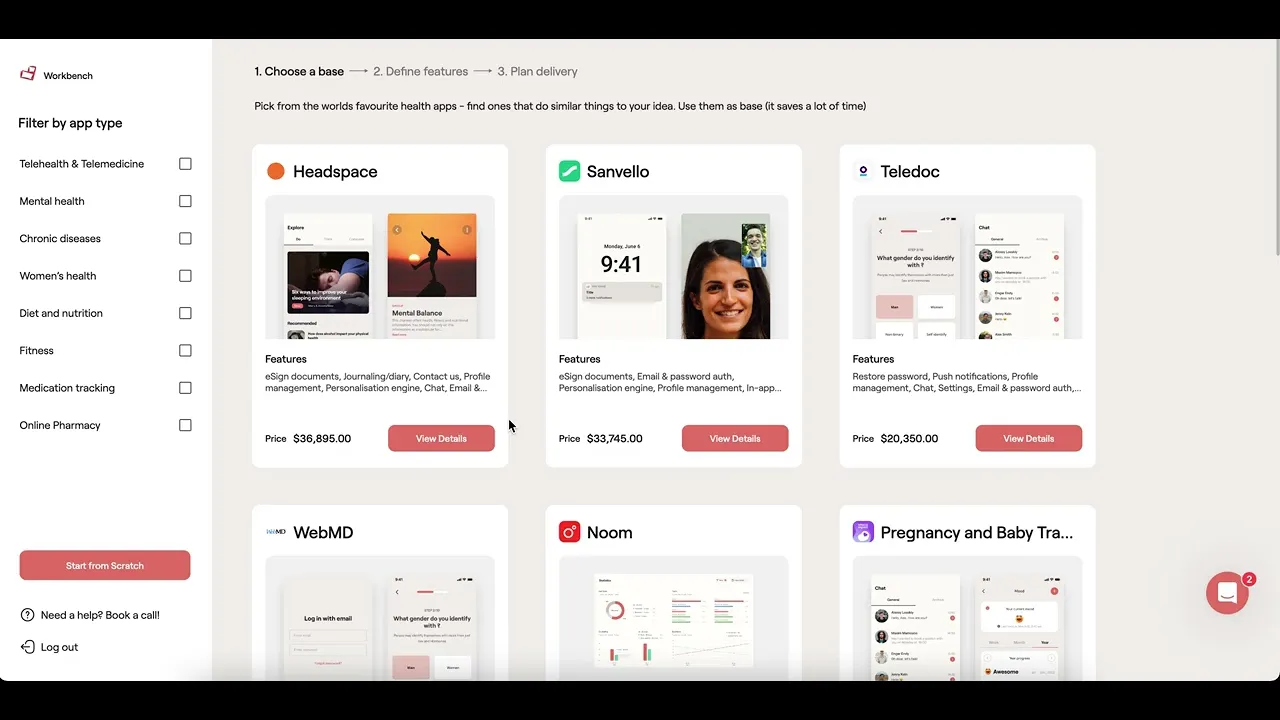Click the Log out link
The height and width of the screenshot is (720, 1280).
(59, 647)
